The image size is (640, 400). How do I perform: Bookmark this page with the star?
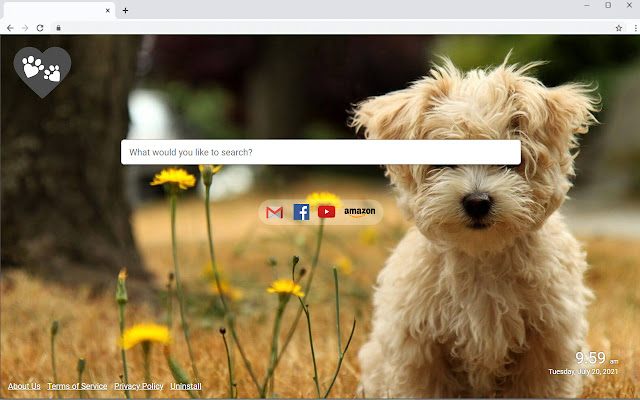coord(619,28)
